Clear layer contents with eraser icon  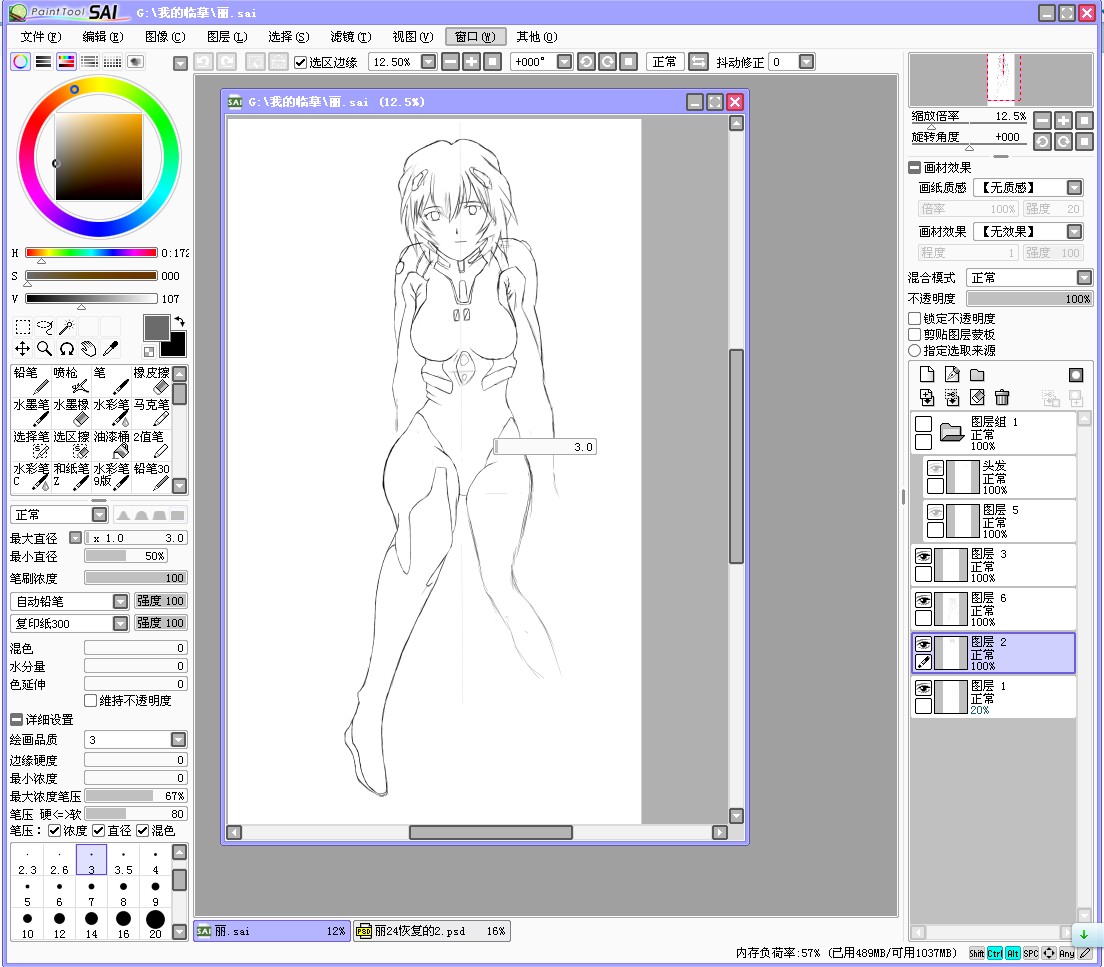(977, 398)
